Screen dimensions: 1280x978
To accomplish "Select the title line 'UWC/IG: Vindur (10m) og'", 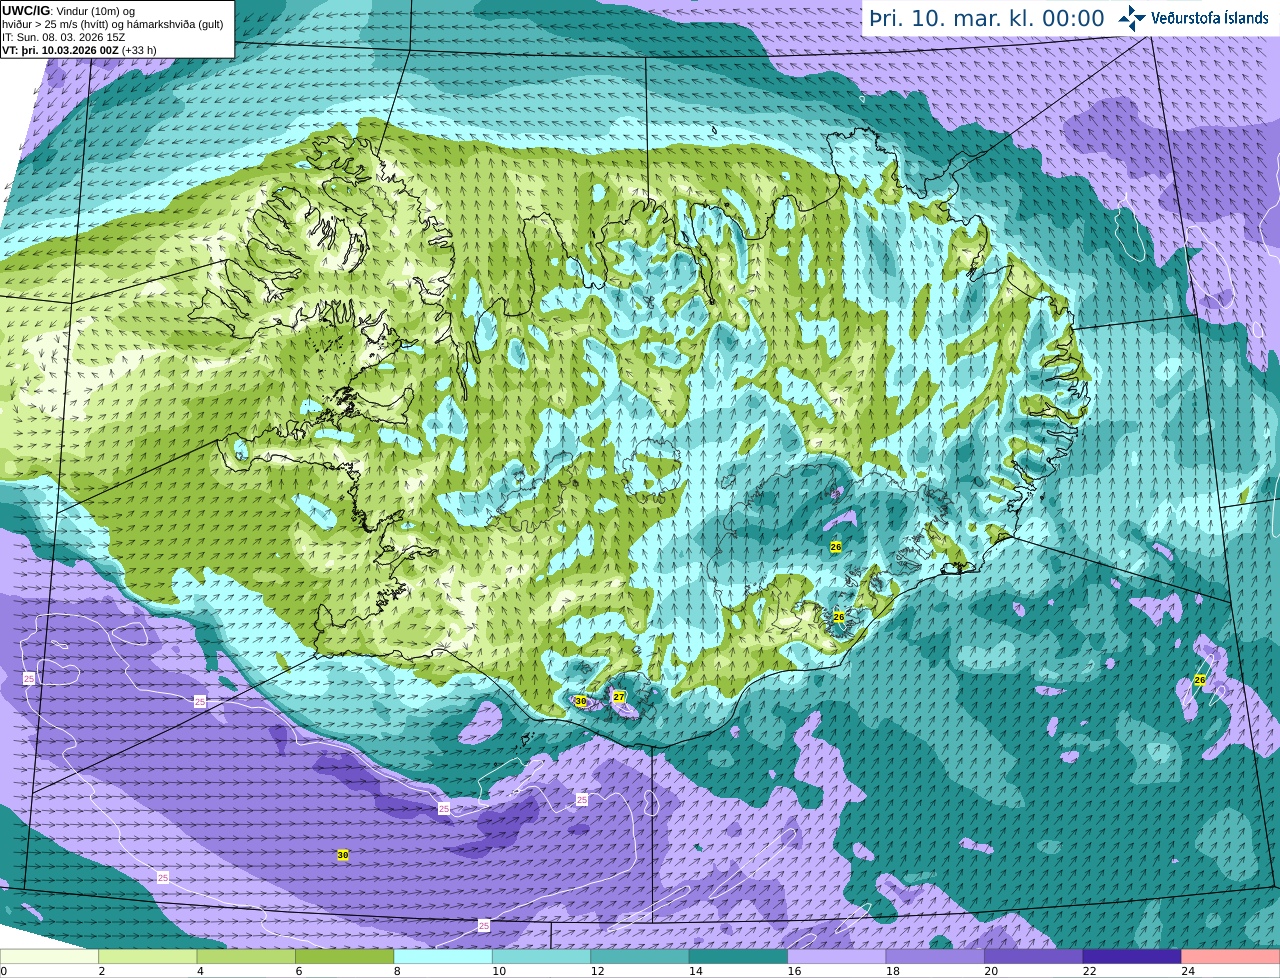I will pos(68,11).
